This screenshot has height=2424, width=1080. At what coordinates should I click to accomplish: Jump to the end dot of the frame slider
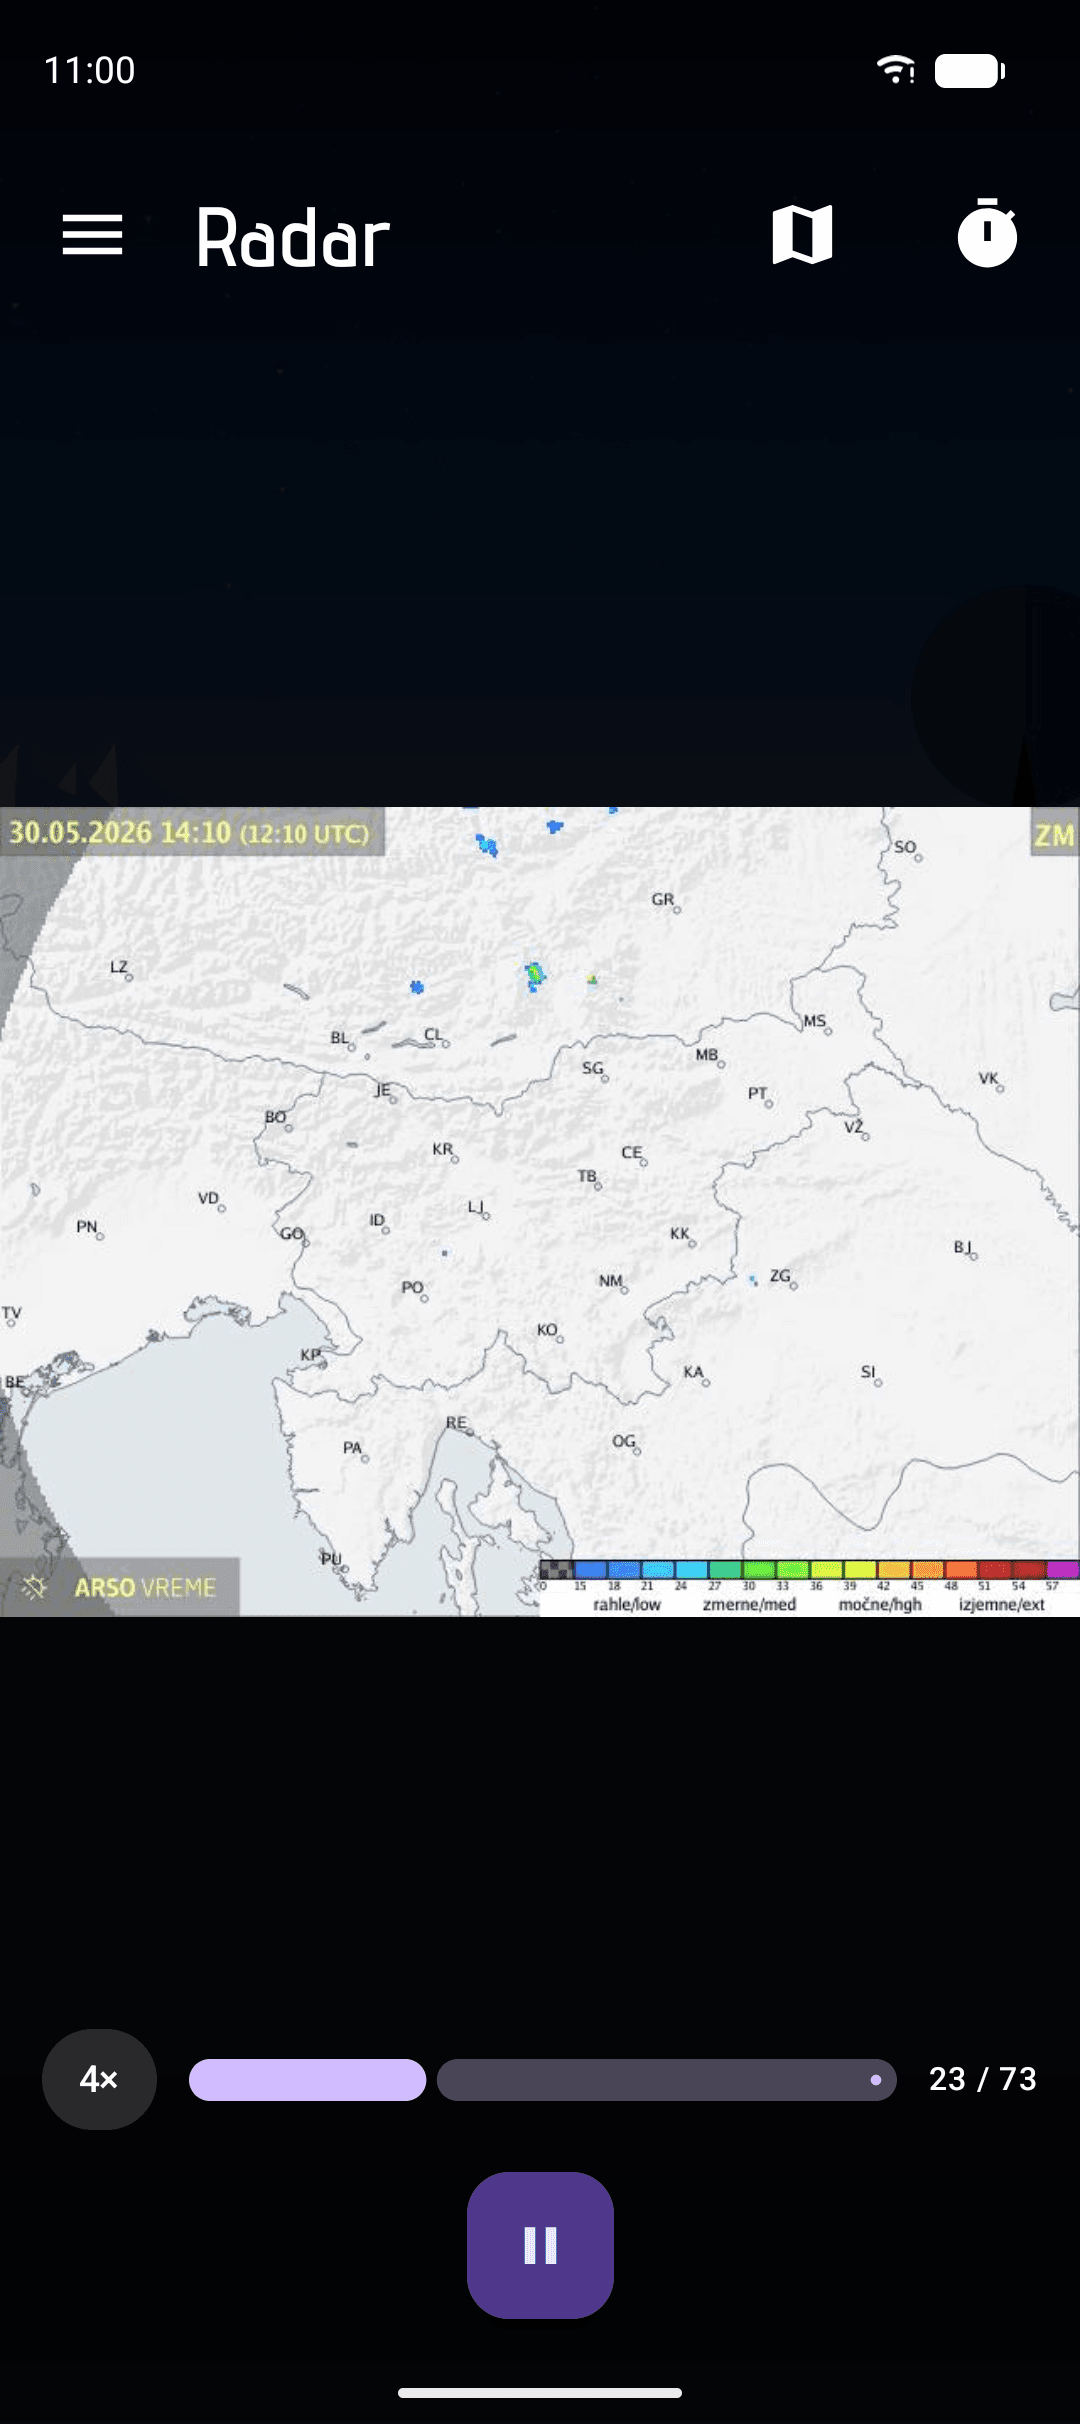(876, 2080)
